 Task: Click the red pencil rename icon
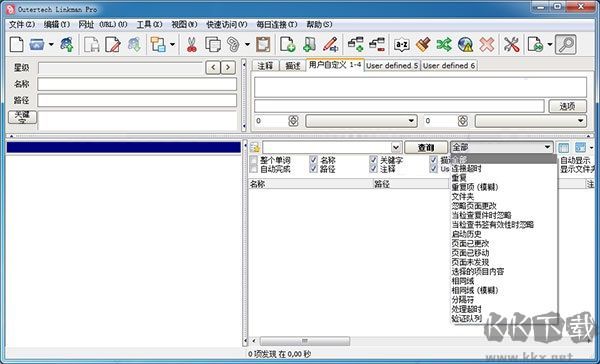click(330, 45)
